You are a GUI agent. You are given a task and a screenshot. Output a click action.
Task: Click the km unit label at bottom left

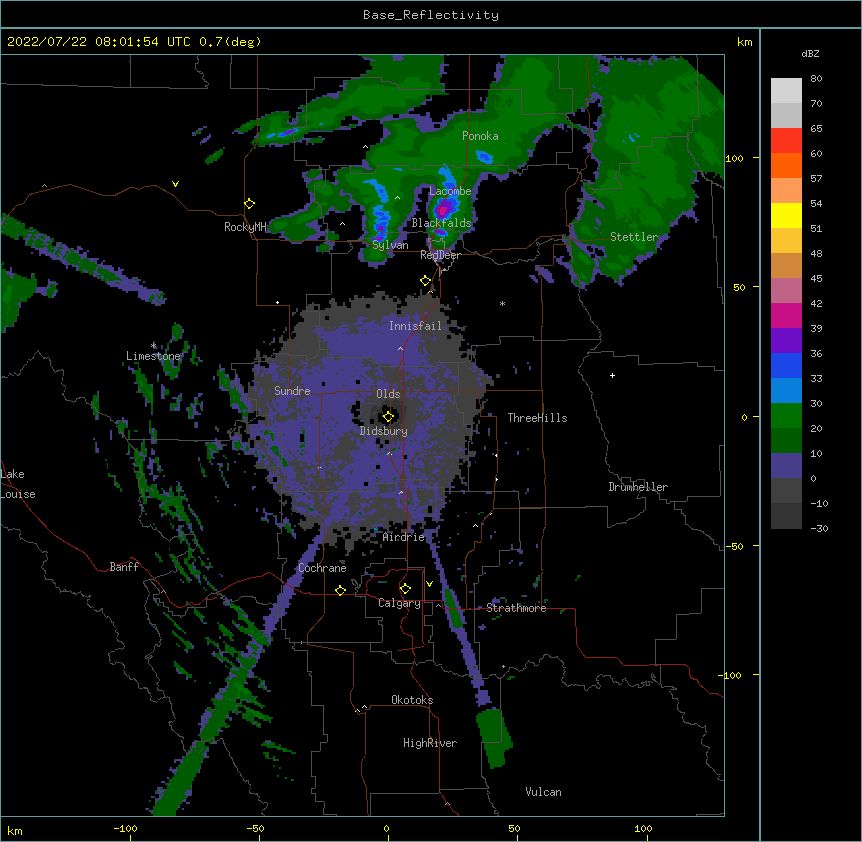click(x=15, y=830)
